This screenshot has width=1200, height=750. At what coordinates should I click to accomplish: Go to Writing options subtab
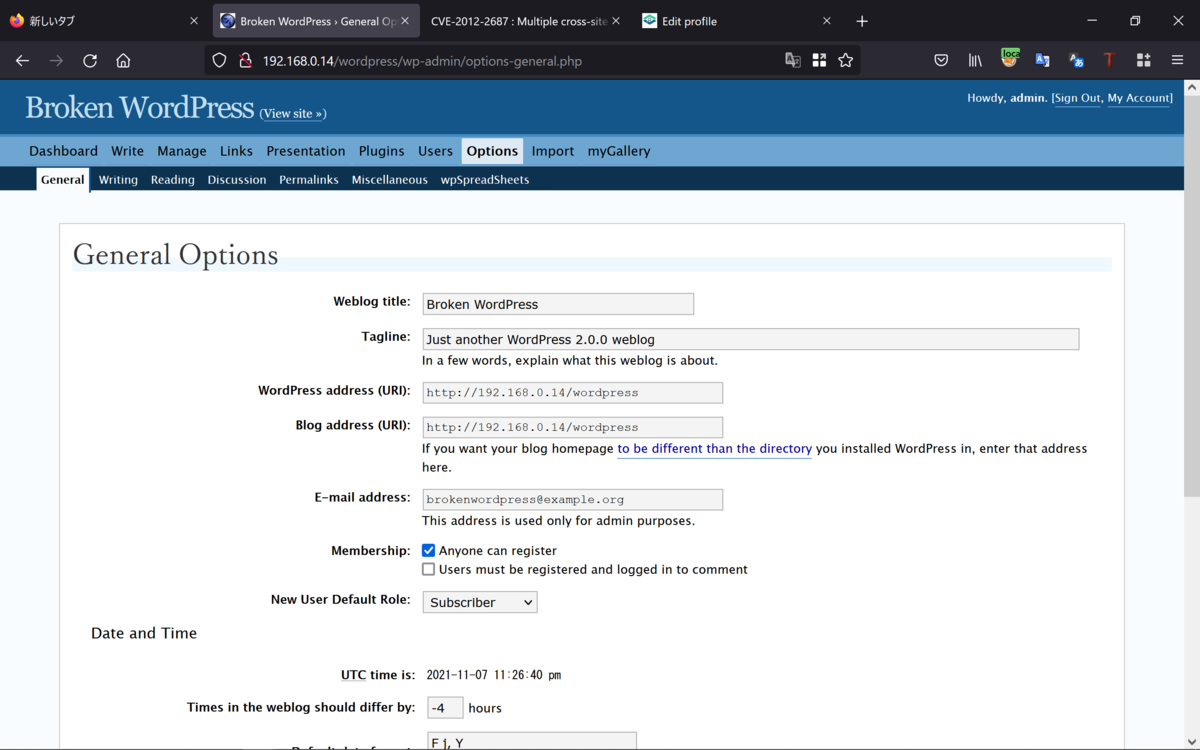point(118,180)
